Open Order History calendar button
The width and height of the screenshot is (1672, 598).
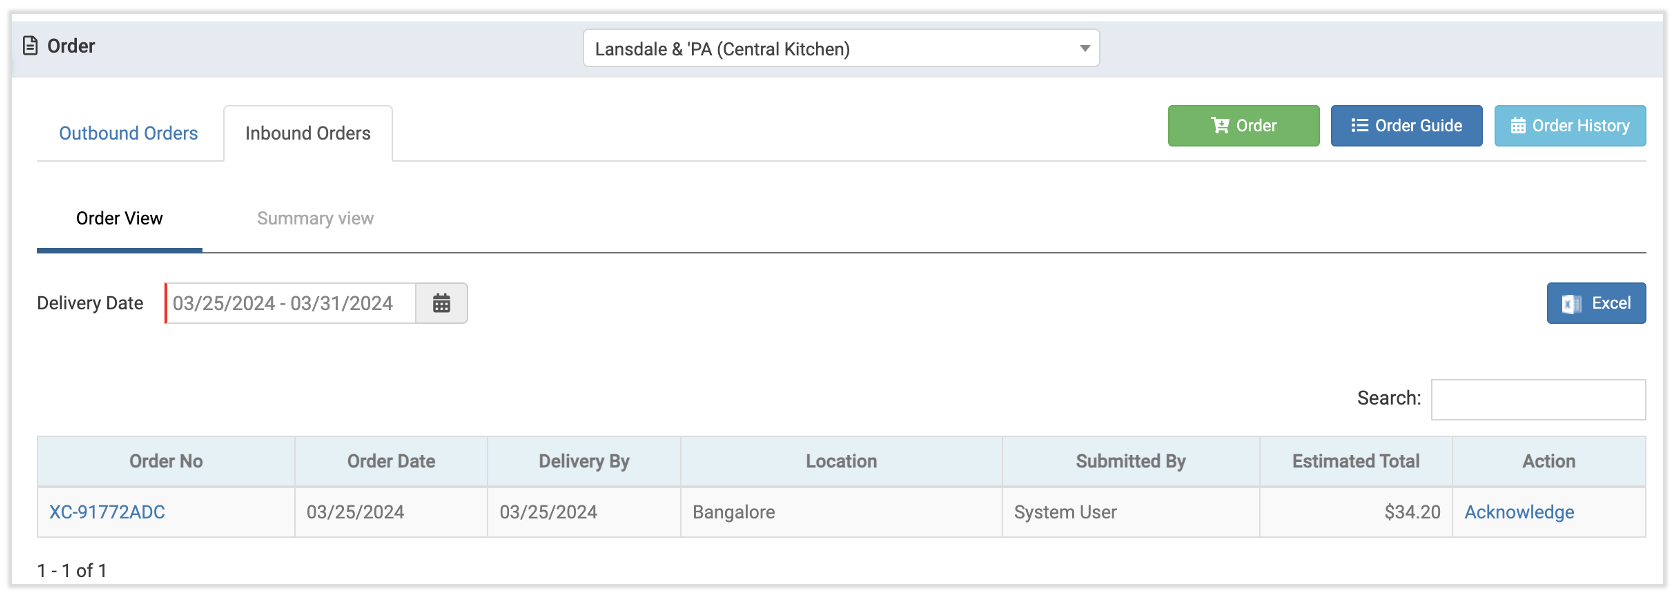pyautogui.click(x=1569, y=126)
